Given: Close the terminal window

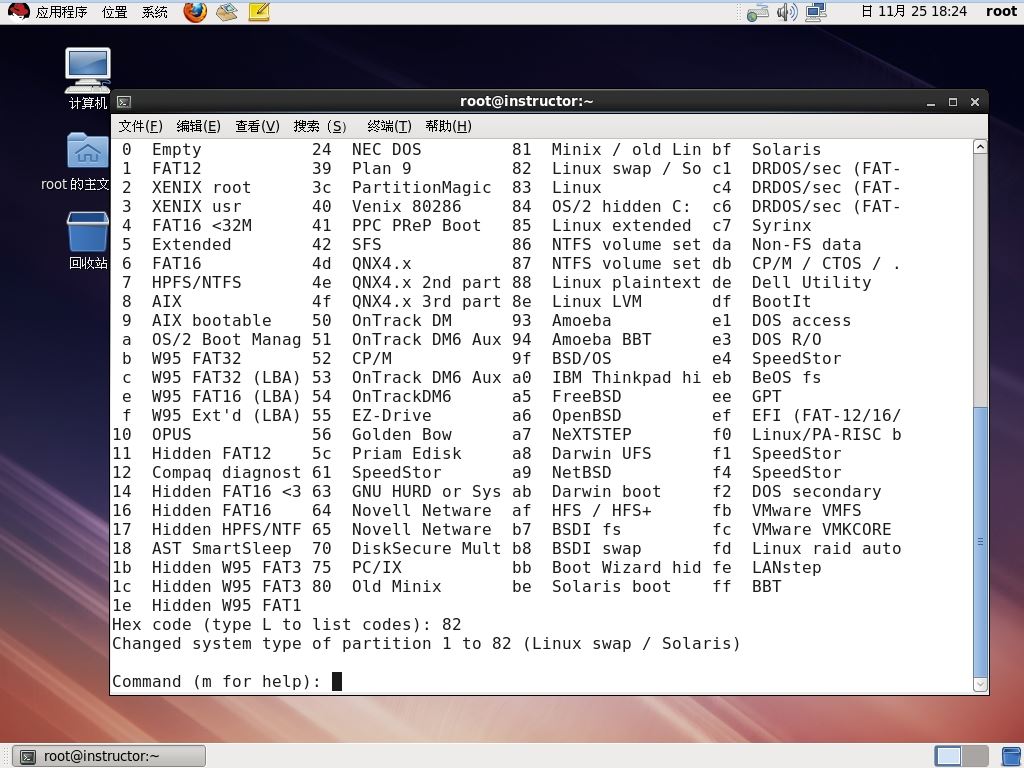Looking at the screenshot, I should pyautogui.click(x=975, y=103).
